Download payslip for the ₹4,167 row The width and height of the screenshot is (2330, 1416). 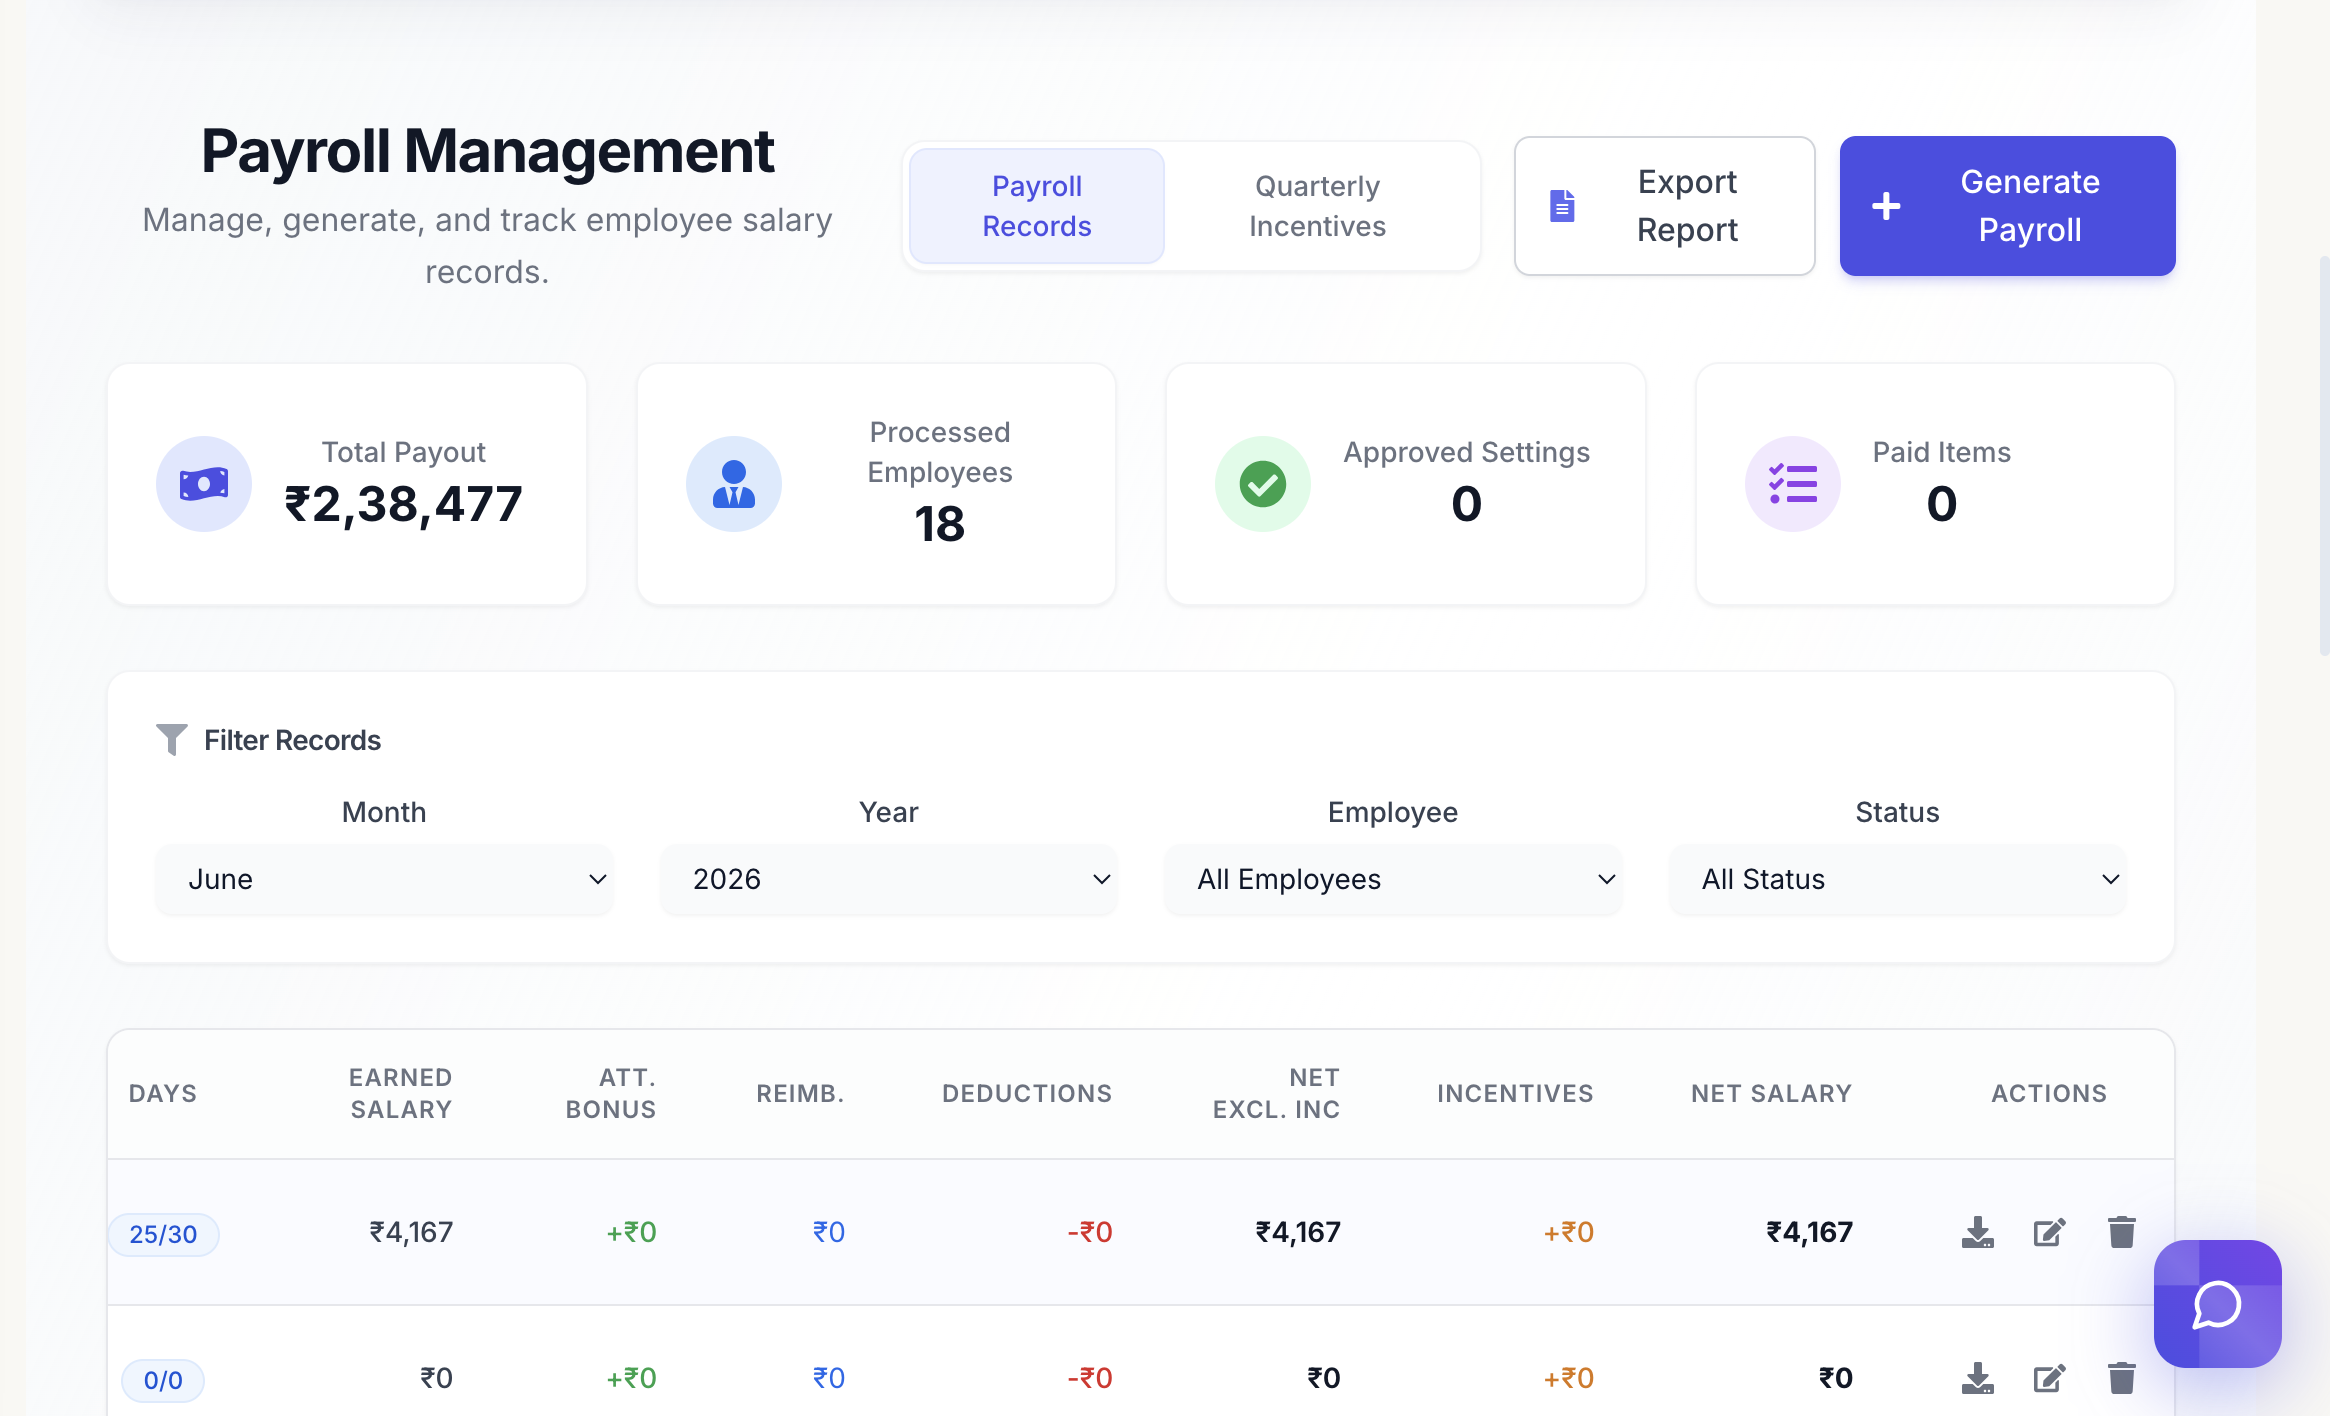1977,1232
